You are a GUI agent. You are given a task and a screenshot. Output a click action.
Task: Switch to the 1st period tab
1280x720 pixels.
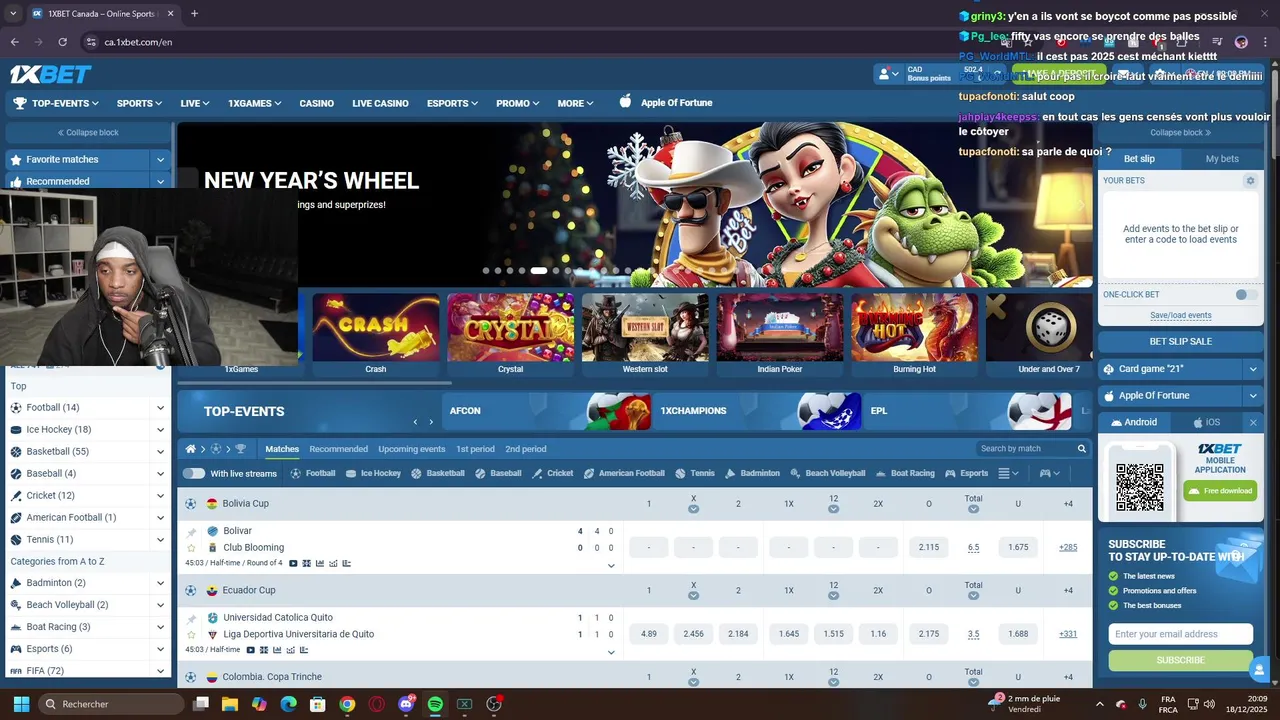475,449
